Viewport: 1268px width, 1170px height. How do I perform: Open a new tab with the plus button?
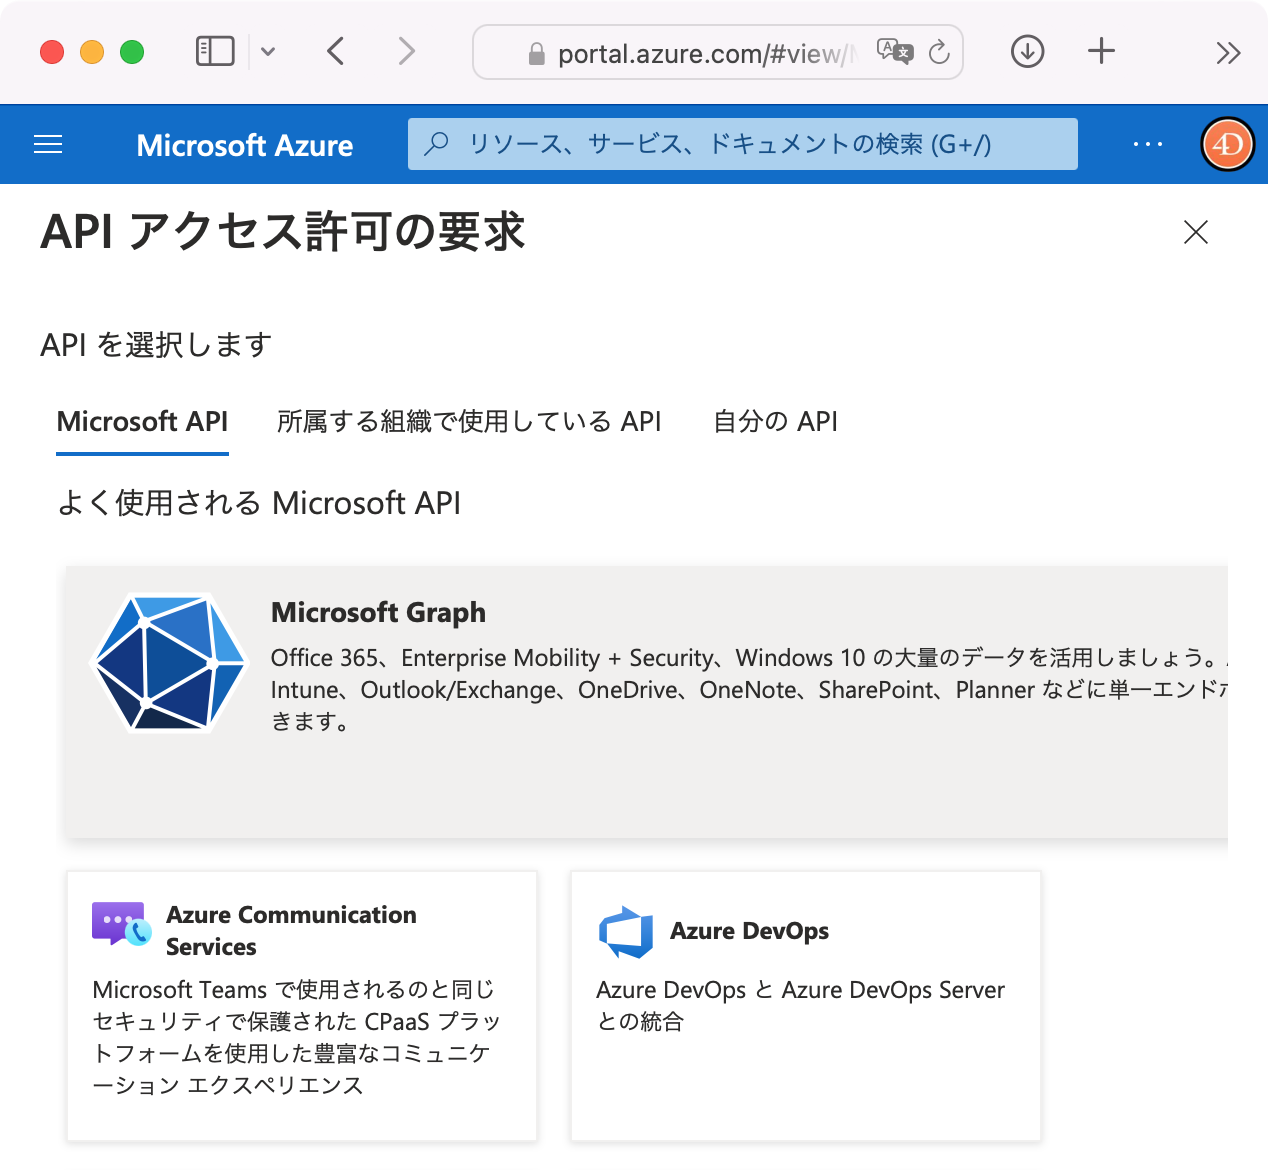point(1100,51)
